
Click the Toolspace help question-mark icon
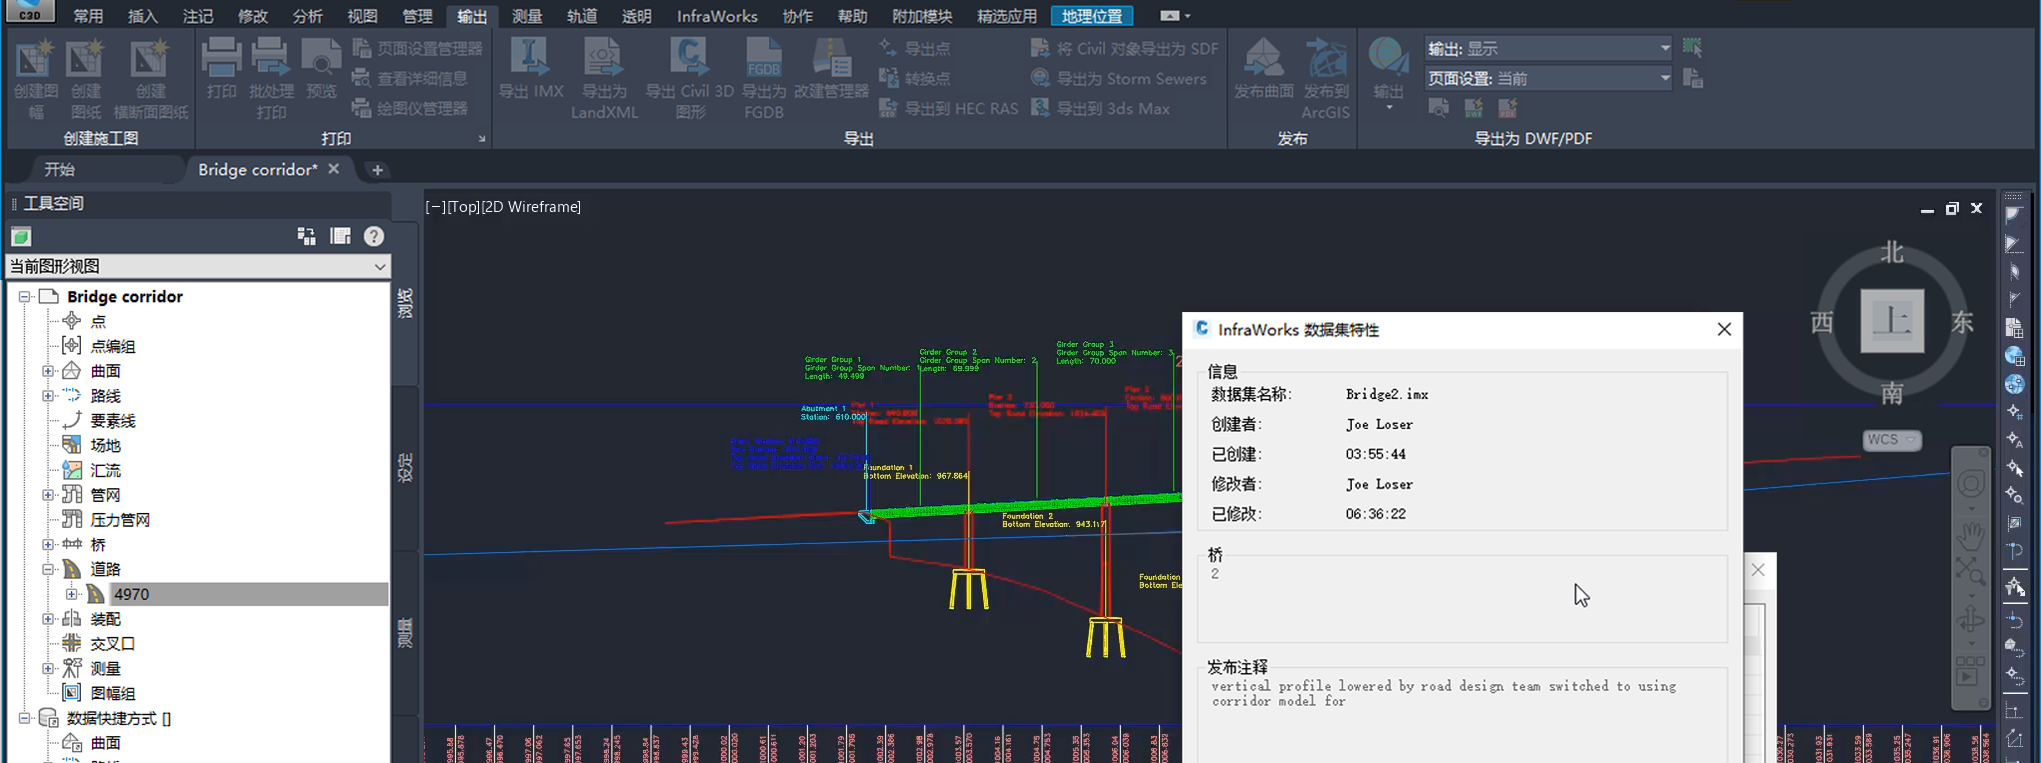click(374, 236)
